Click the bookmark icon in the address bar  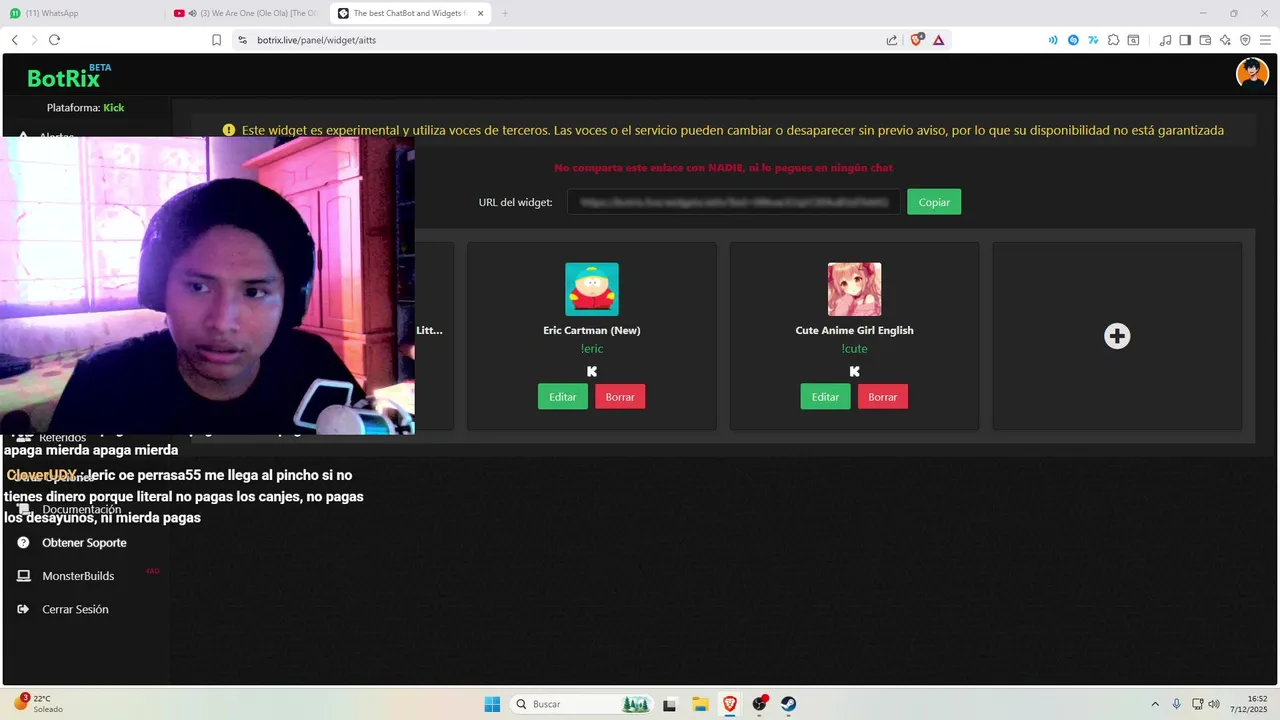click(x=216, y=40)
